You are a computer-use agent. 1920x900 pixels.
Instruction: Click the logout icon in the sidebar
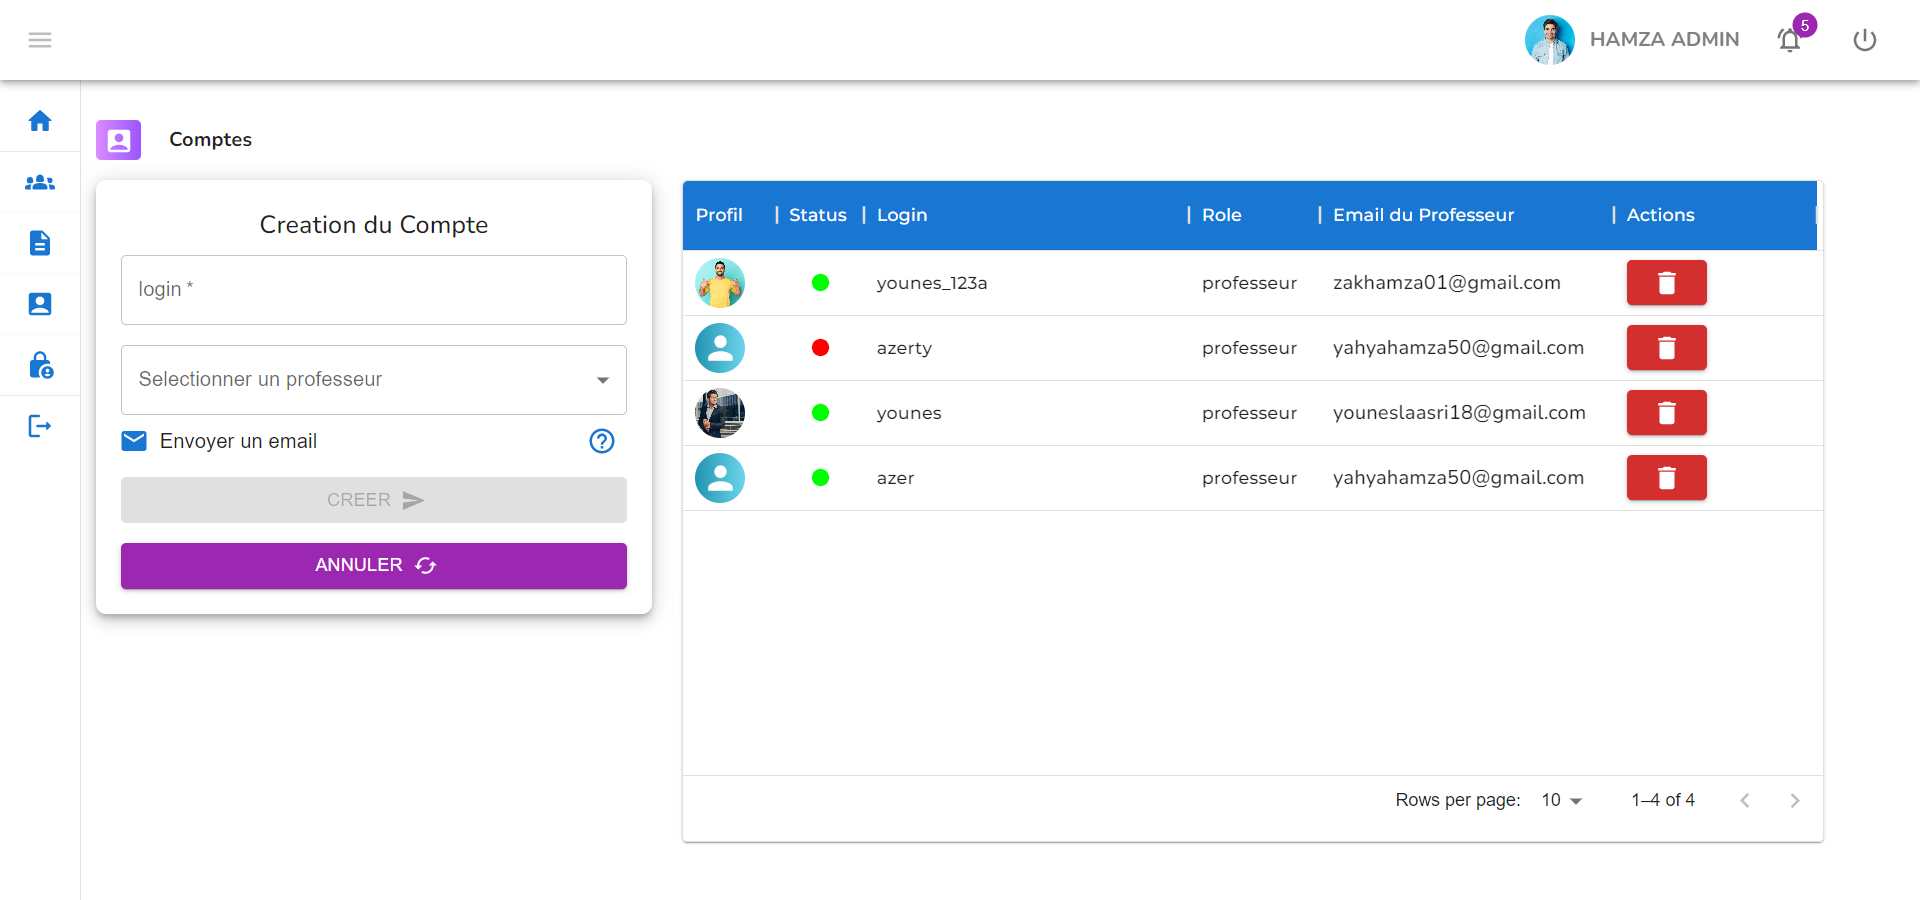40,425
